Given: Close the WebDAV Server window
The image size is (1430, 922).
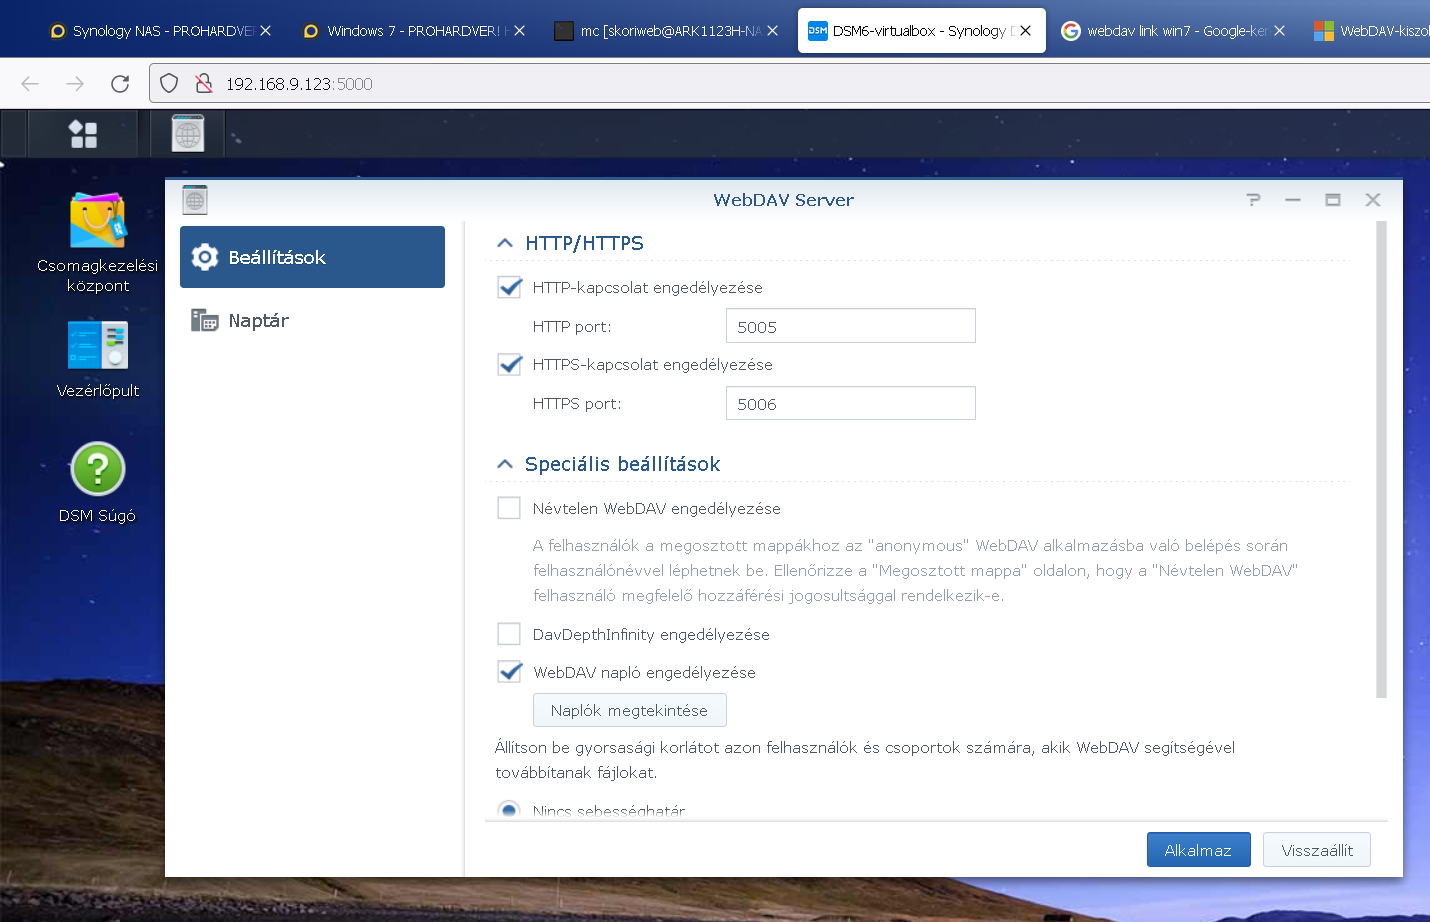Looking at the screenshot, I should pos(1373,200).
